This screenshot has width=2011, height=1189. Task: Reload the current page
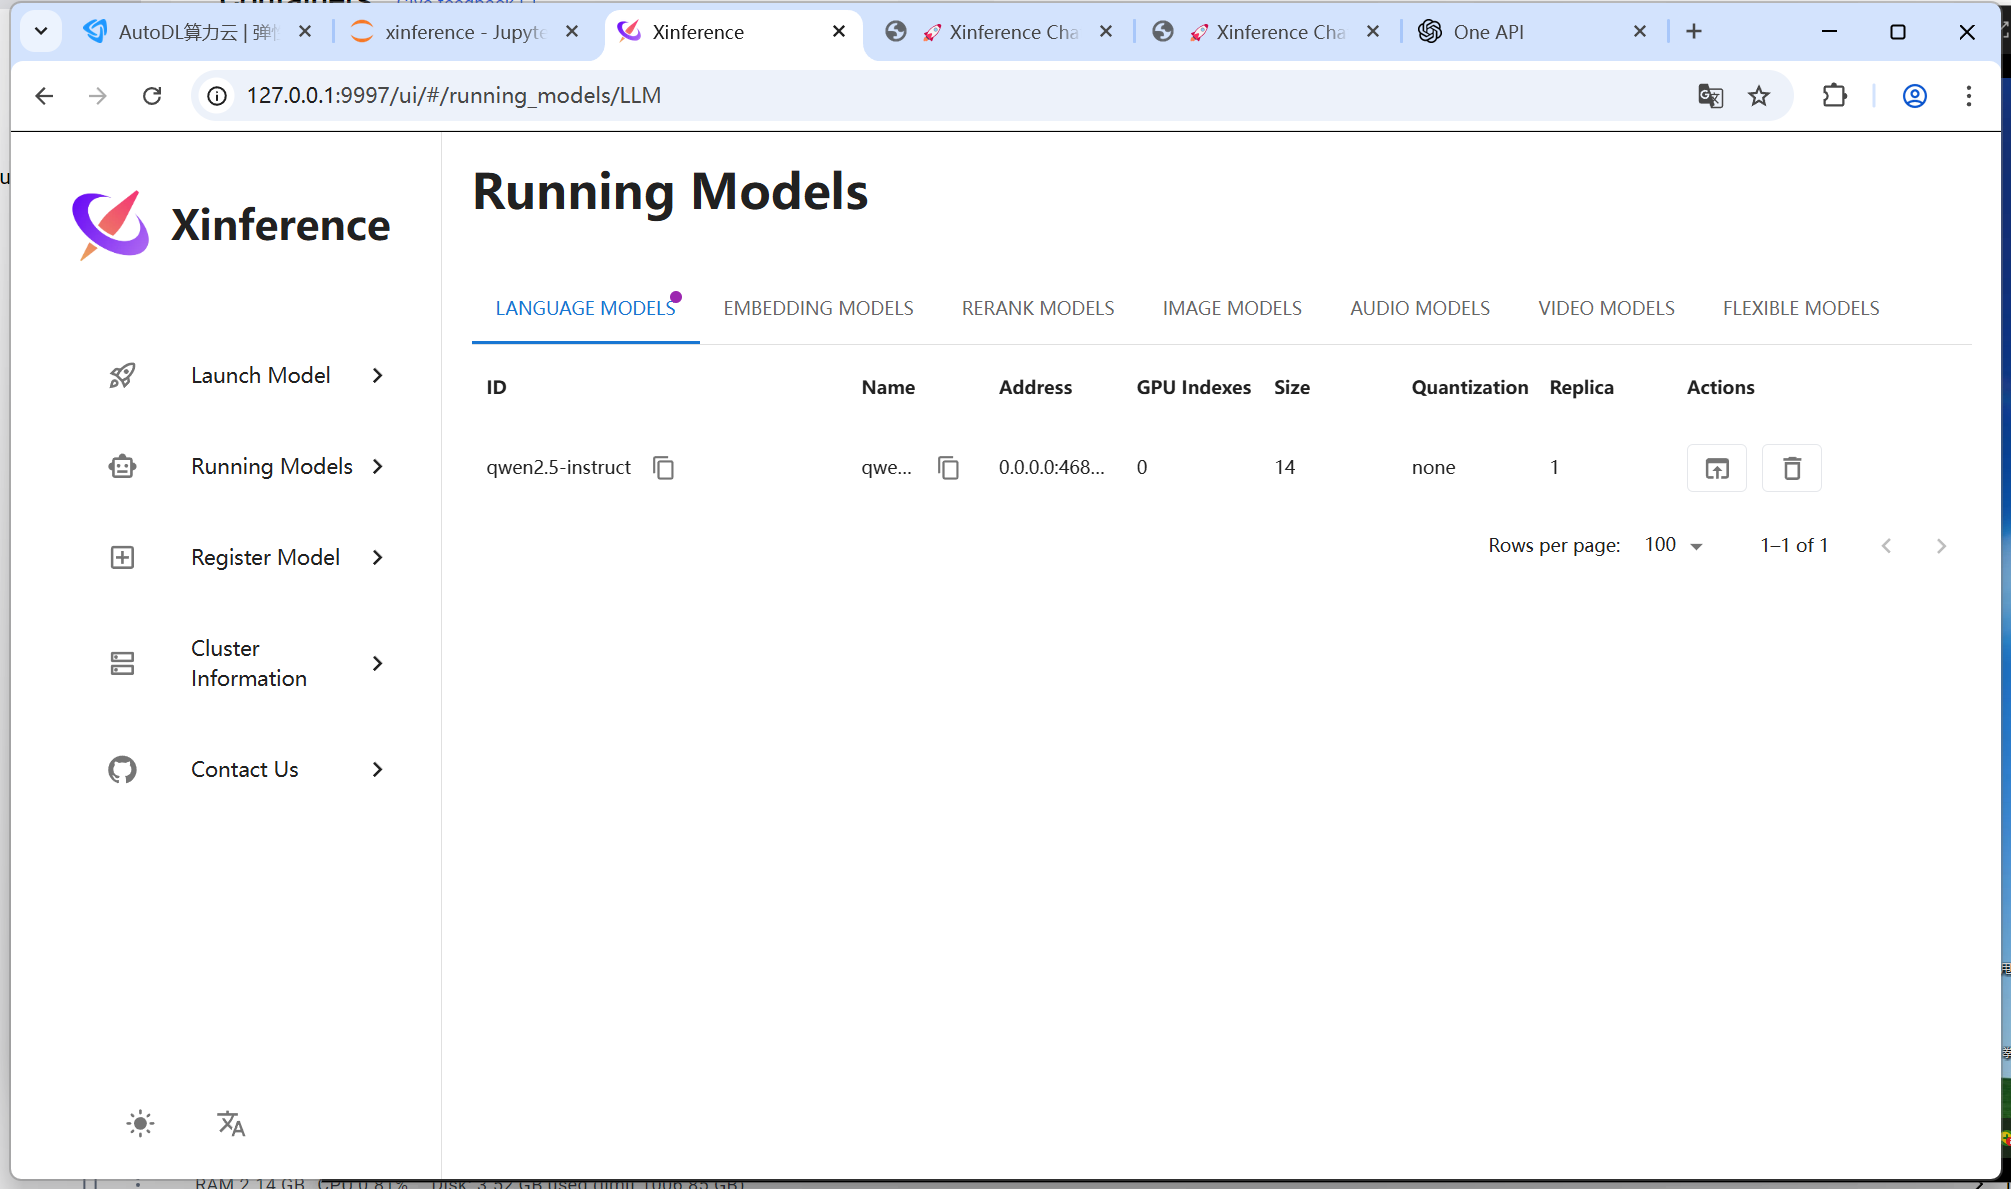(152, 96)
